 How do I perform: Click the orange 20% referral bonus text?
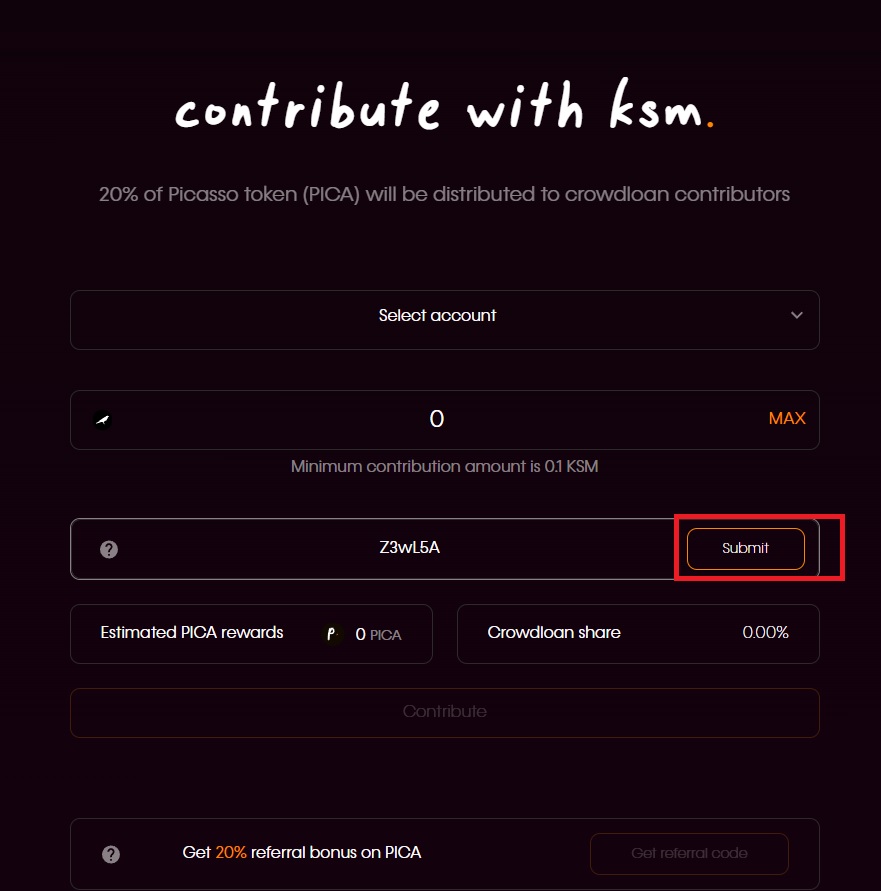(230, 853)
